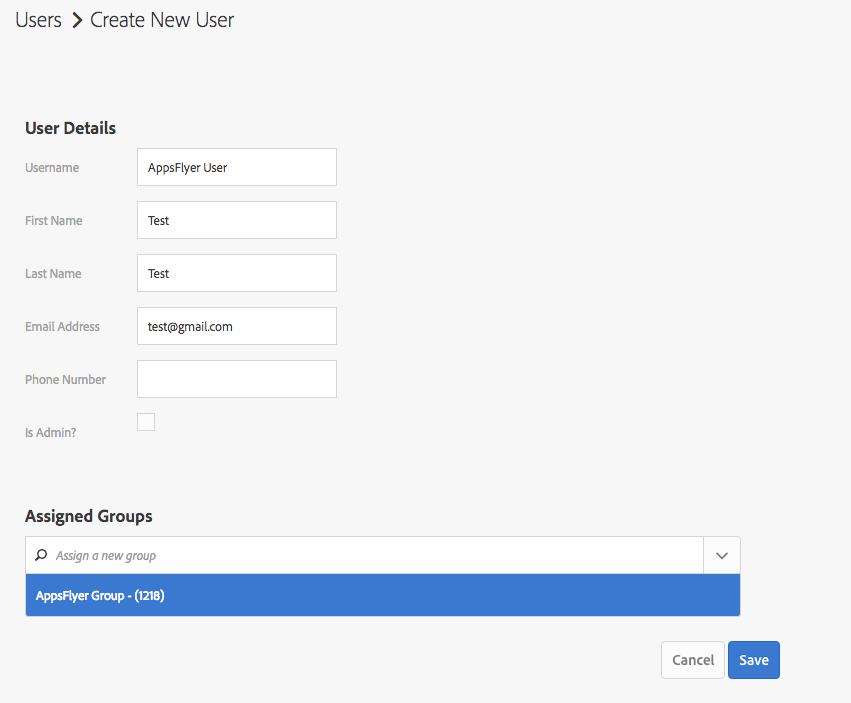The width and height of the screenshot is (851, 703).
Task: Click into the First Name text field
Action: click(236, 220)
